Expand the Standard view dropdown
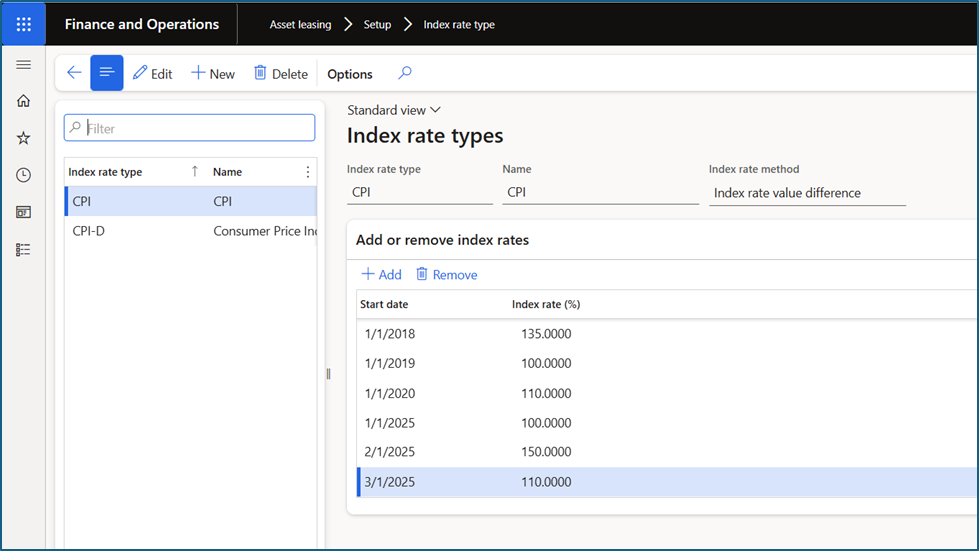This screenshot has height=551, width=979. [x=394, y=110]
